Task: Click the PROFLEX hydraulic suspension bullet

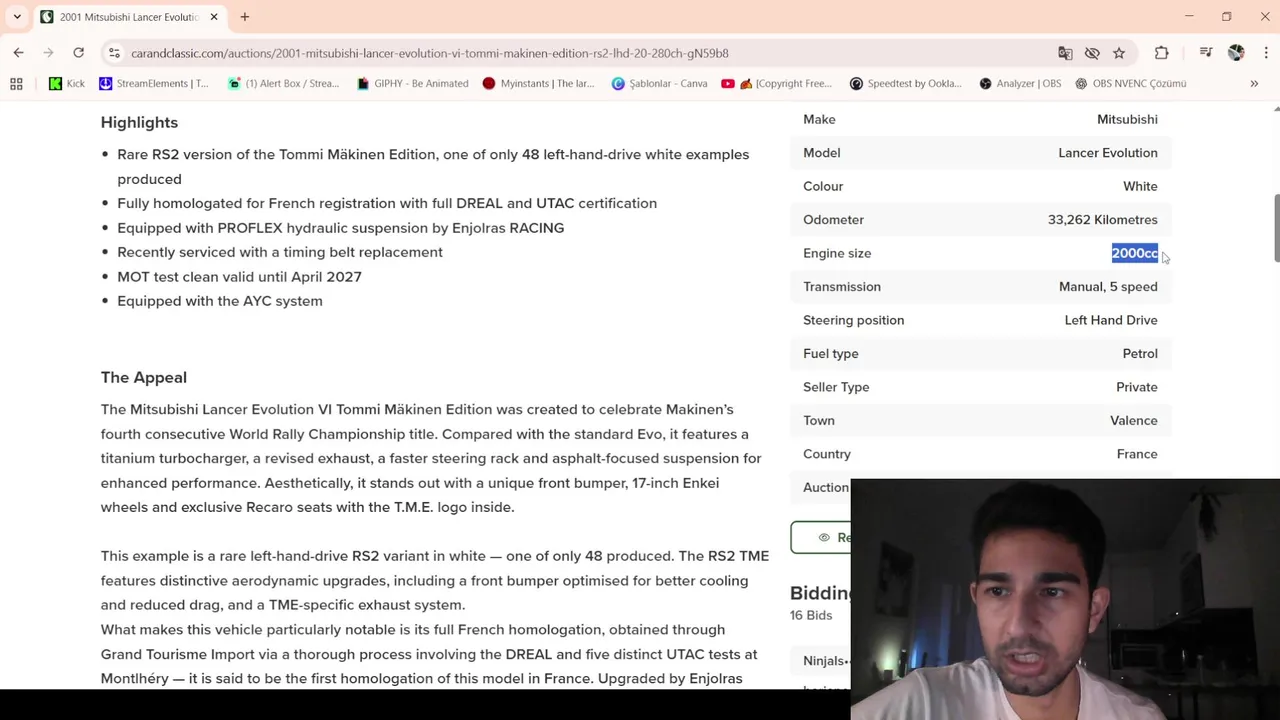Action: [x=341, y=228]
